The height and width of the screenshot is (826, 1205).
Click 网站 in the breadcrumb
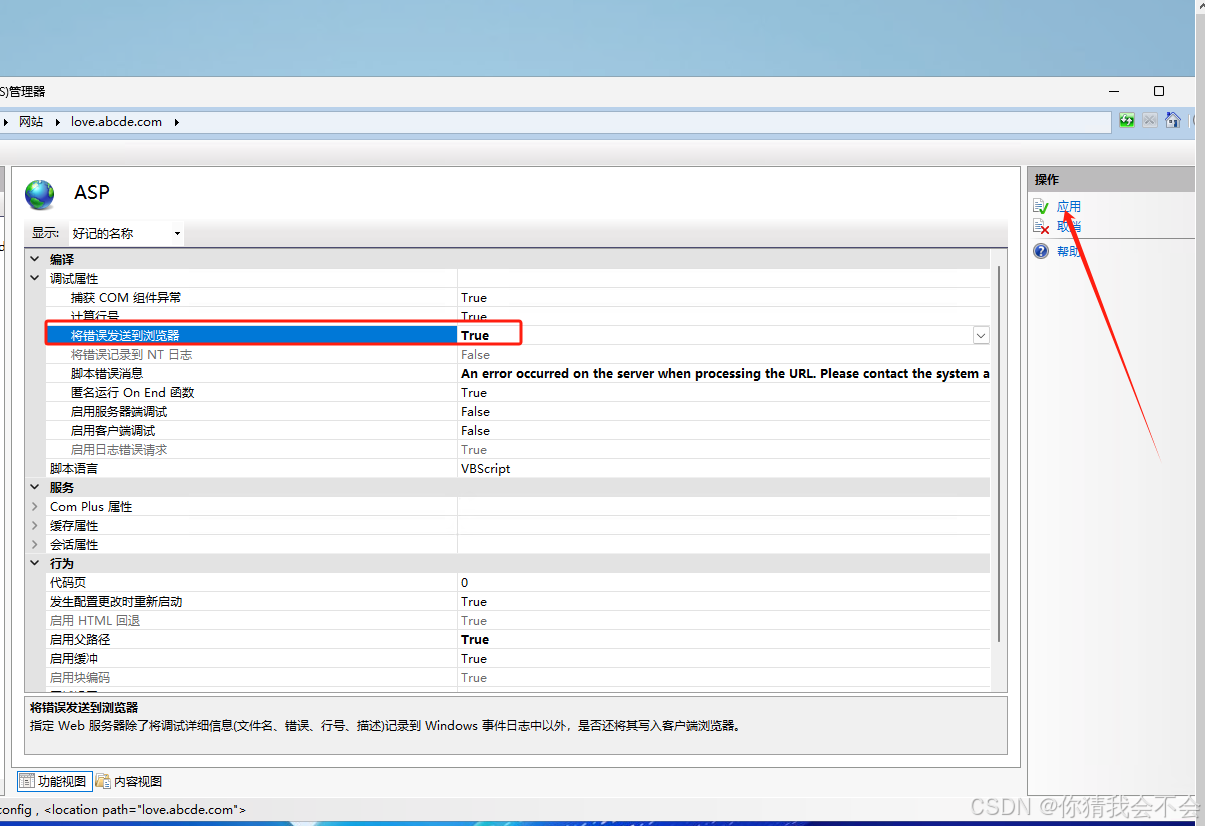pyautogui.click(x=31, y=122)
